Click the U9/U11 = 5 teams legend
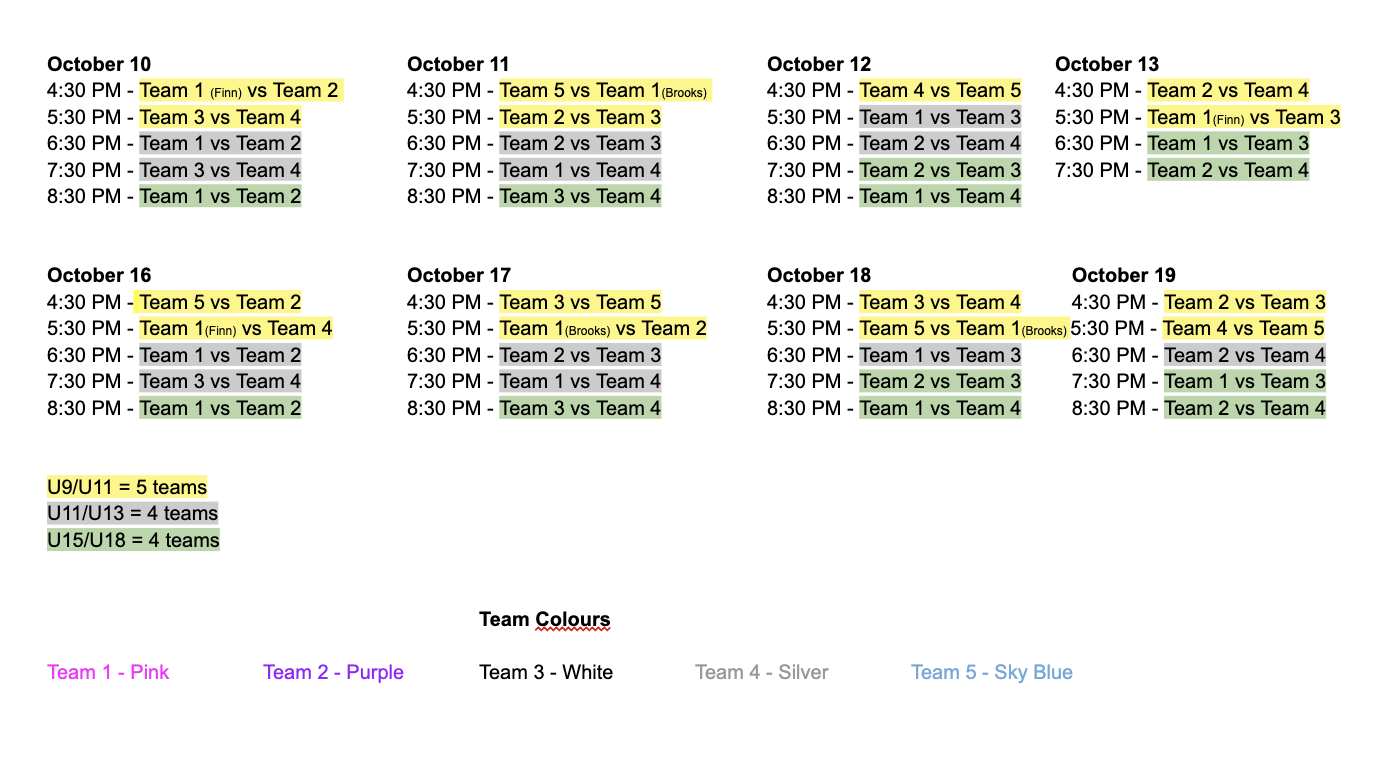Screen dimensions: 1387x769 coord(127,488)
